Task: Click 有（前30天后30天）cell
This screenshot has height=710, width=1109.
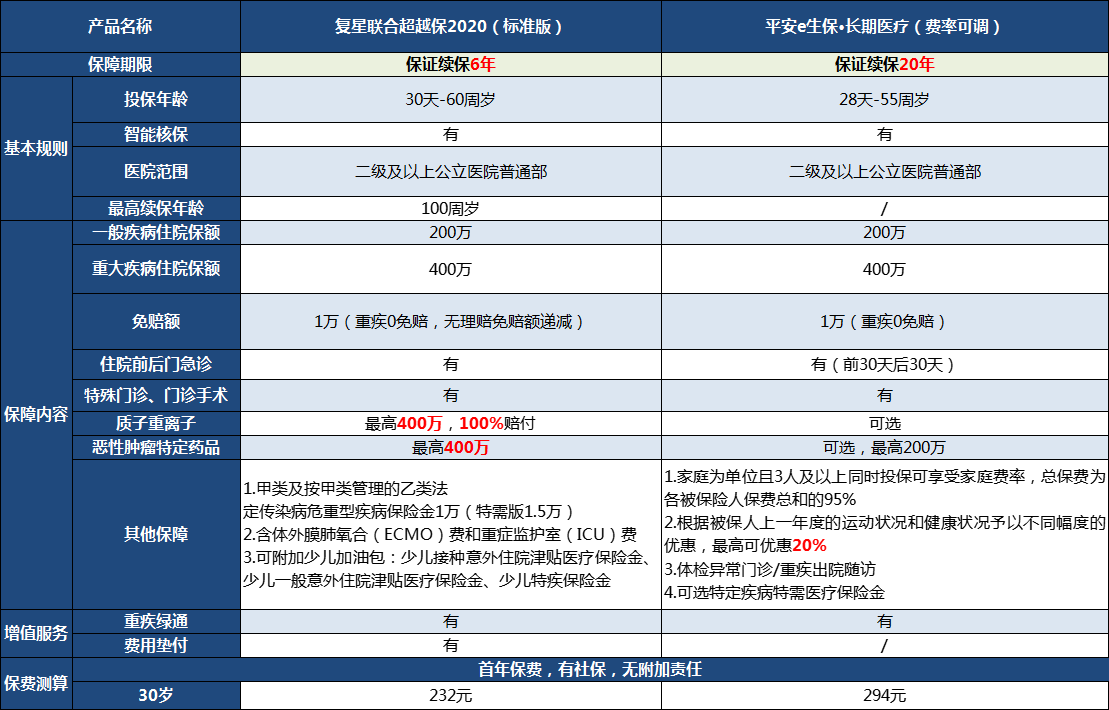Action: [885, 364]
